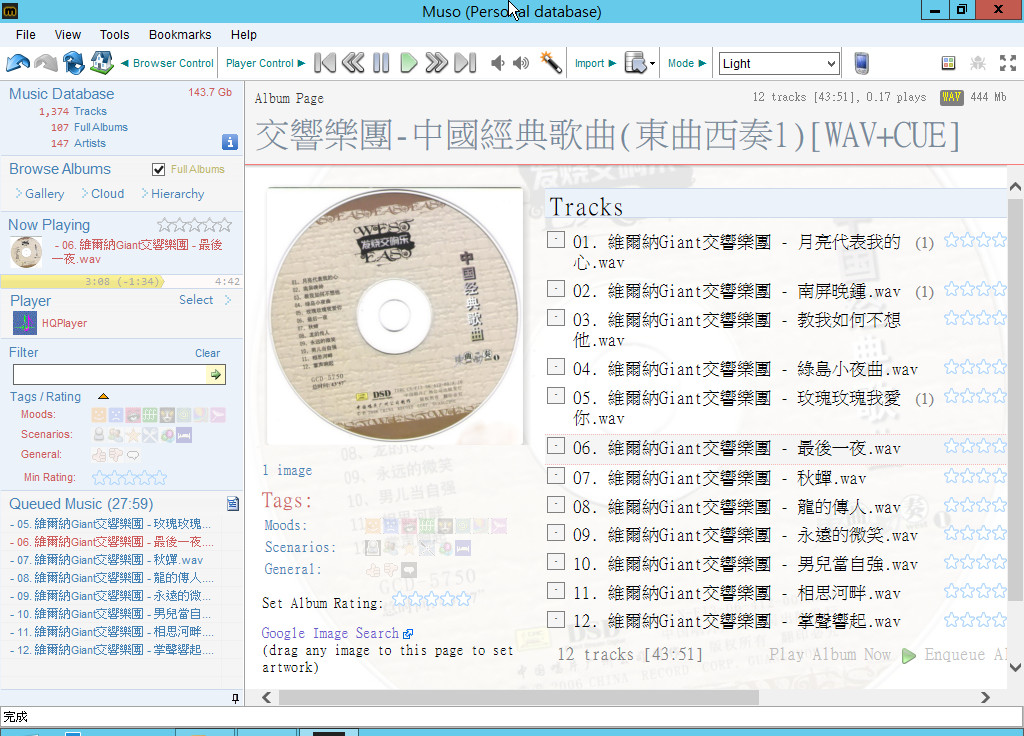Open the Bookmarks menu

(180, 35)
